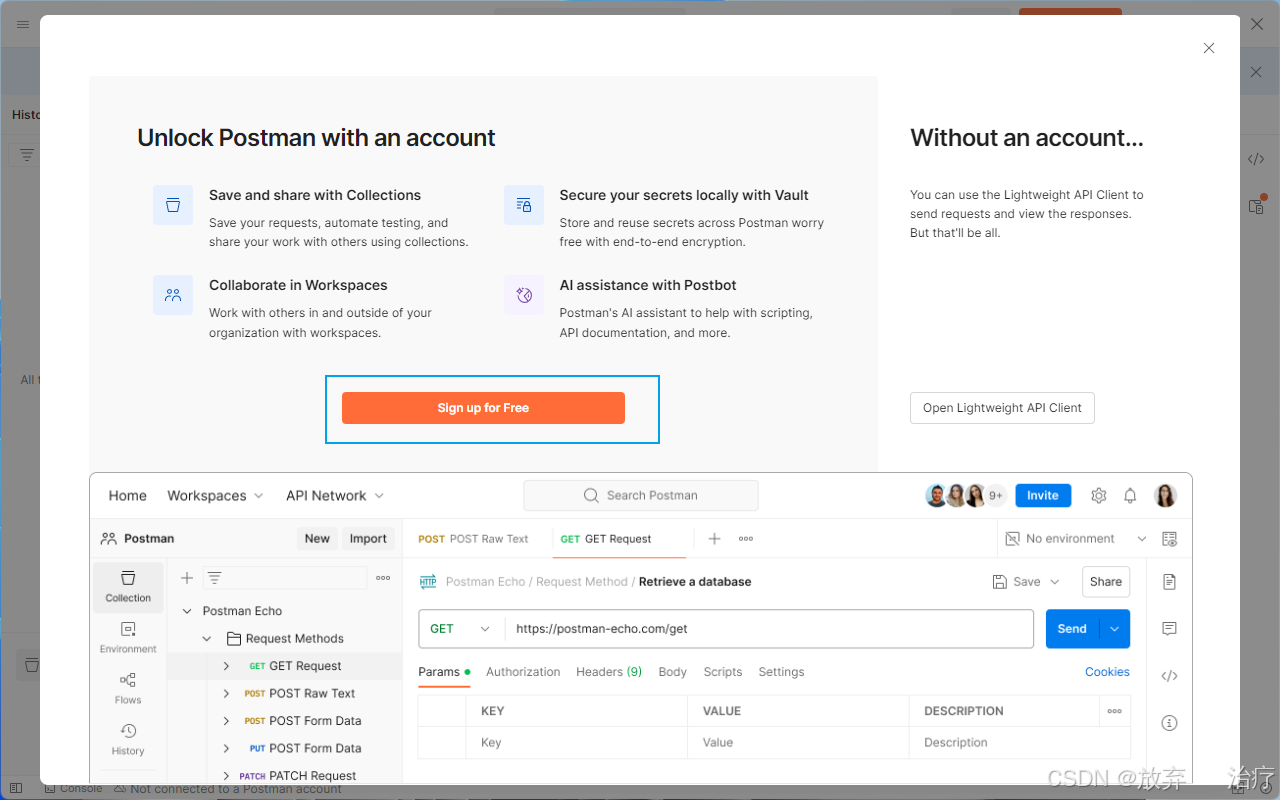Click the notification bell in the preview header

coord(1130,495)
